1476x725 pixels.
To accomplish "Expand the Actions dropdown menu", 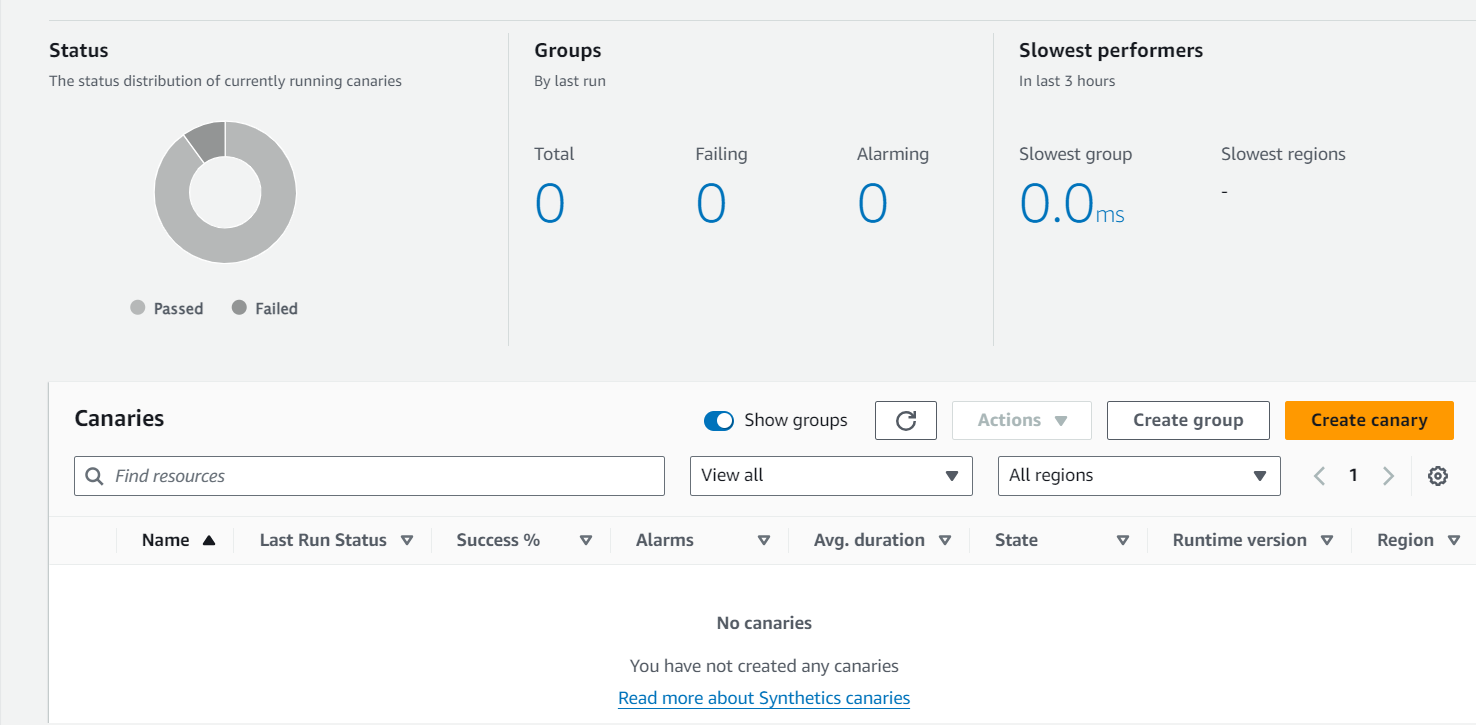I will (x=1021, y=420).
